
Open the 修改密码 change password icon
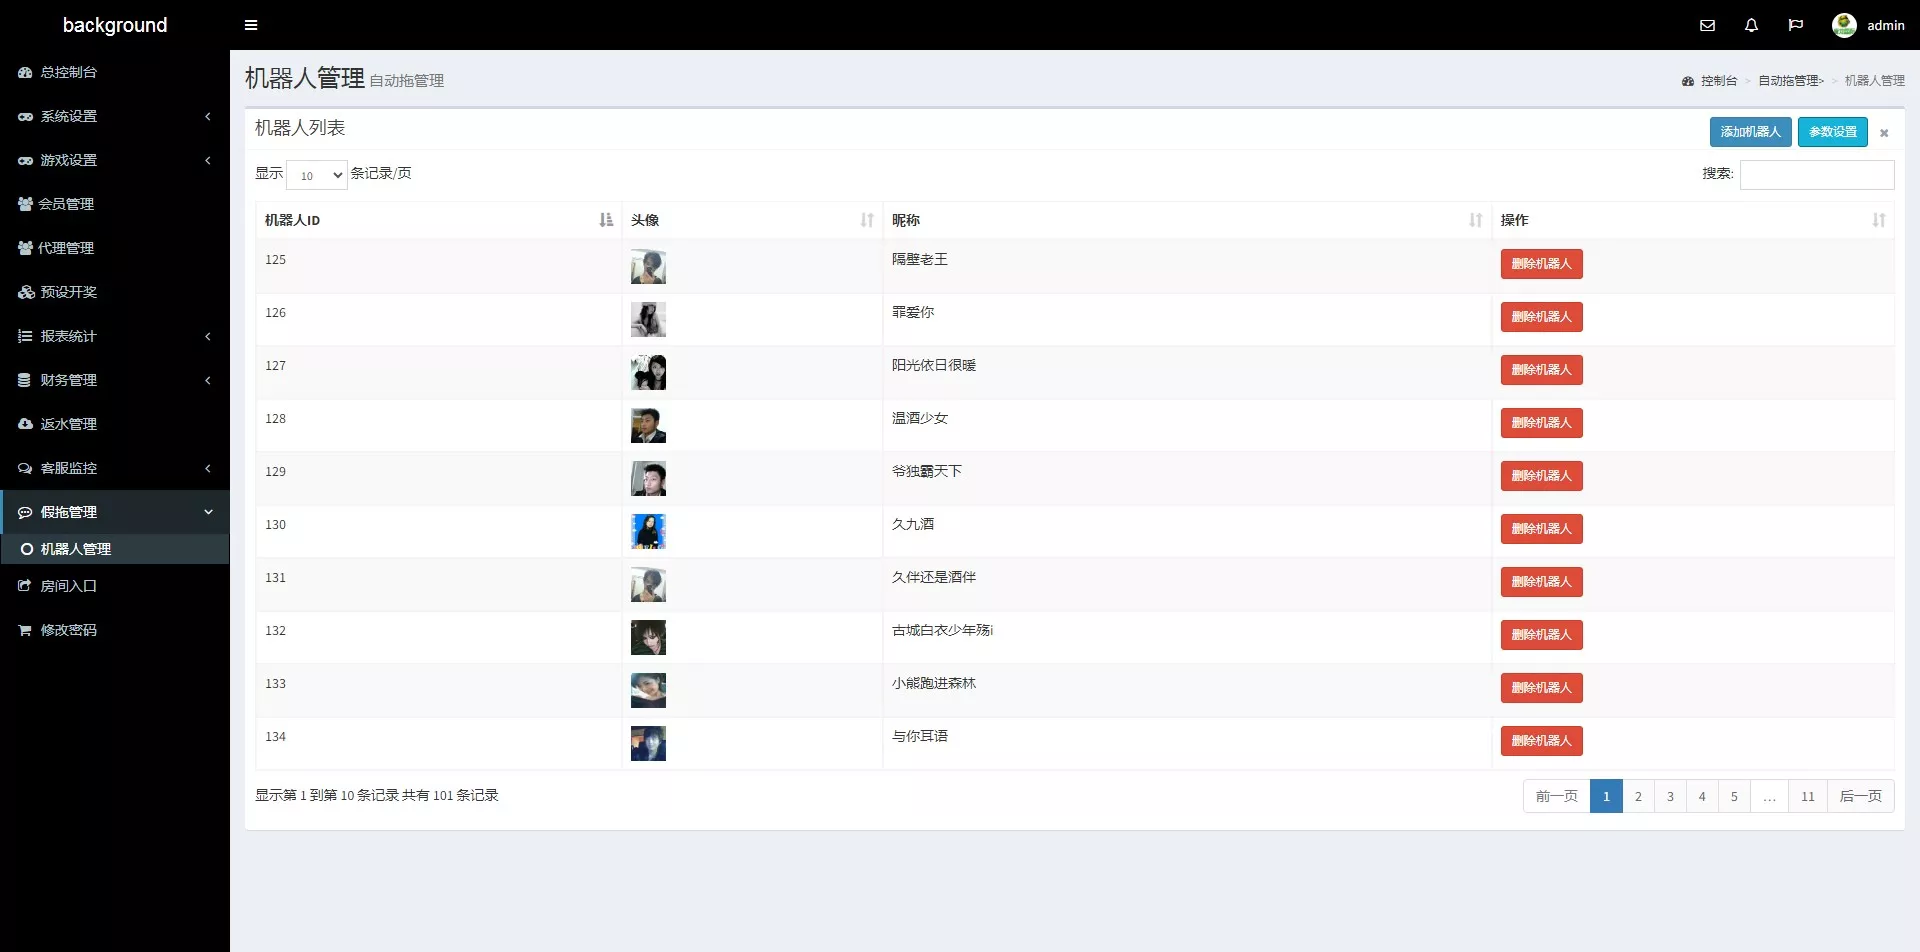coord(25,629)
